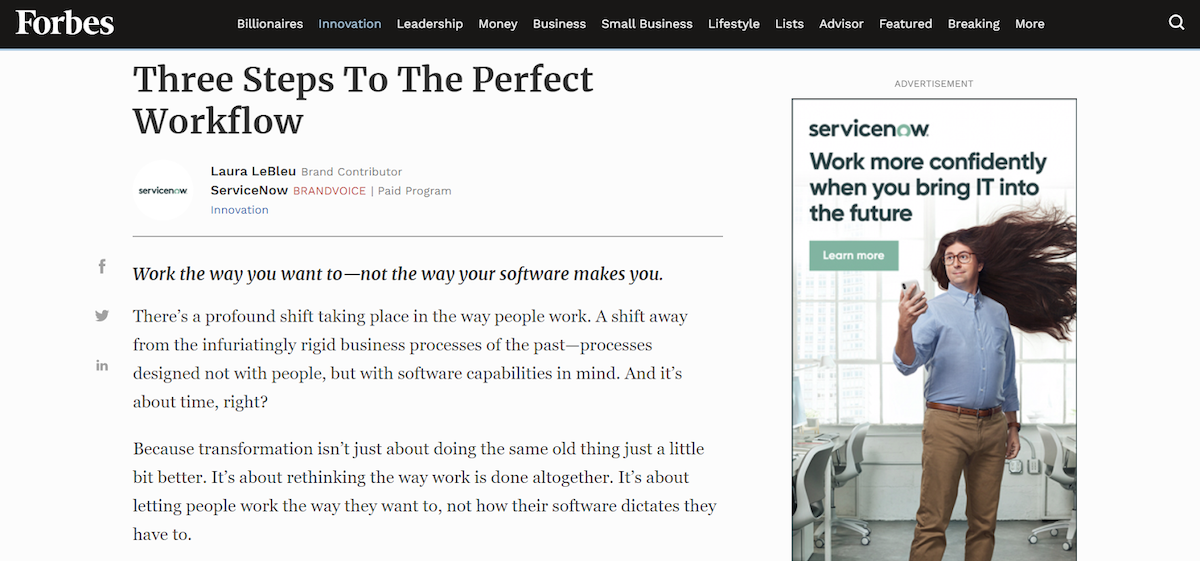Expand the Lists navigation menu
This screenshot has height=561, width=1200.
pos(789,24)
